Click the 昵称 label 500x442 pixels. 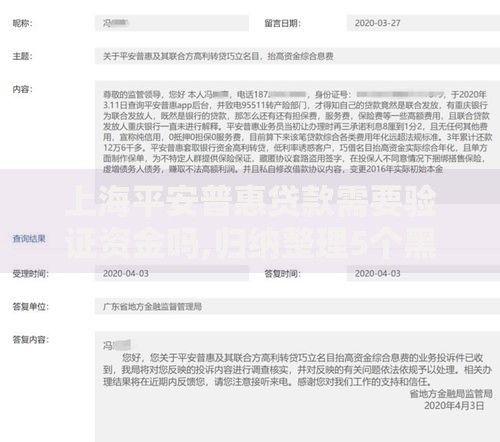(22, 23)
